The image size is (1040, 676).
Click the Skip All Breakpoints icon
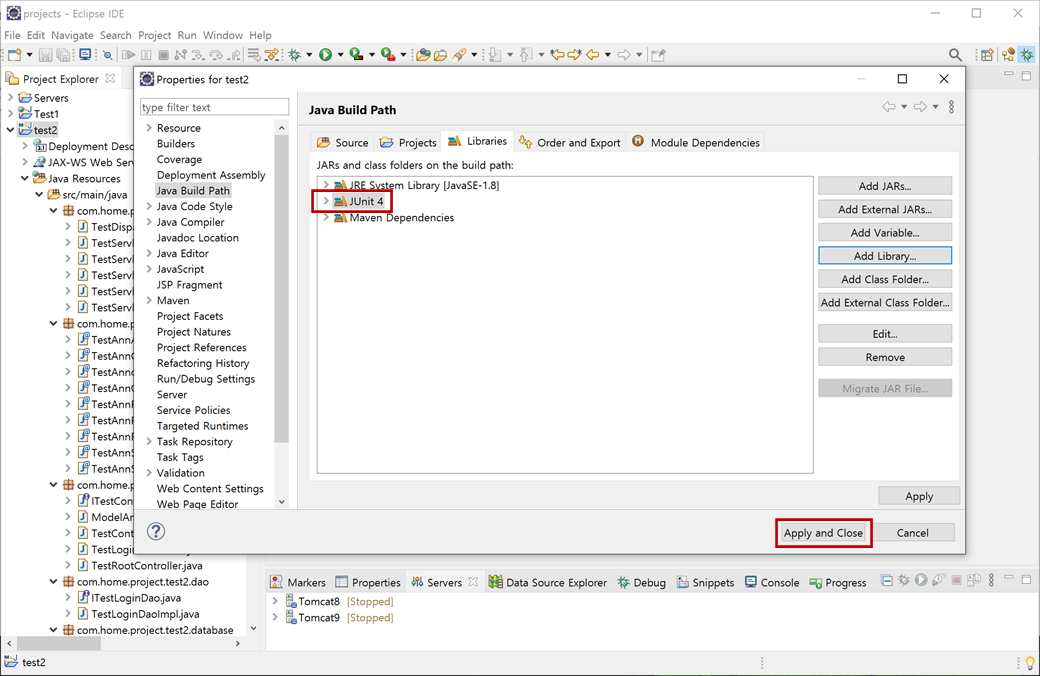(x=107, y=55)
